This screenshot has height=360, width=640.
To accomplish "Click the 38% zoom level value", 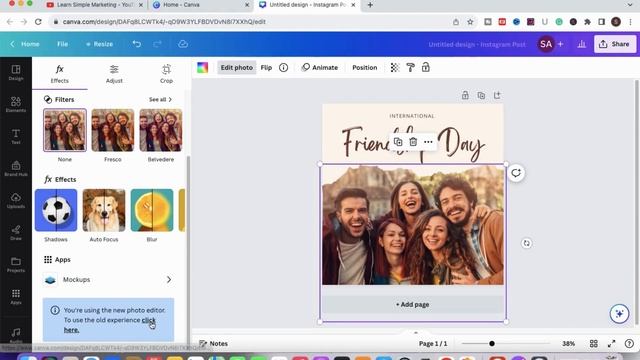I will (x=568, y=344).
